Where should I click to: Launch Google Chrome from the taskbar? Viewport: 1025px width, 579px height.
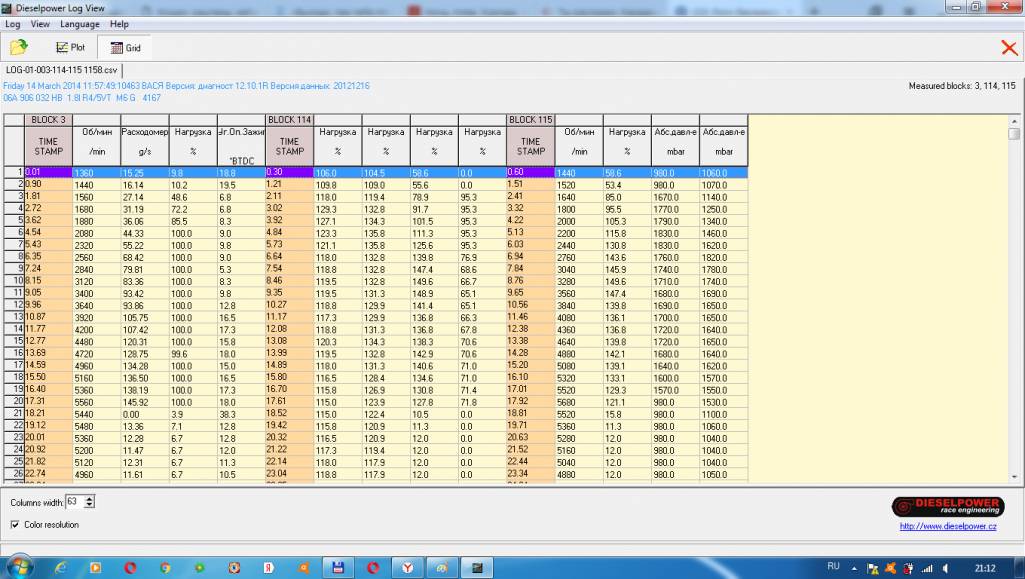tap(164, 567)
